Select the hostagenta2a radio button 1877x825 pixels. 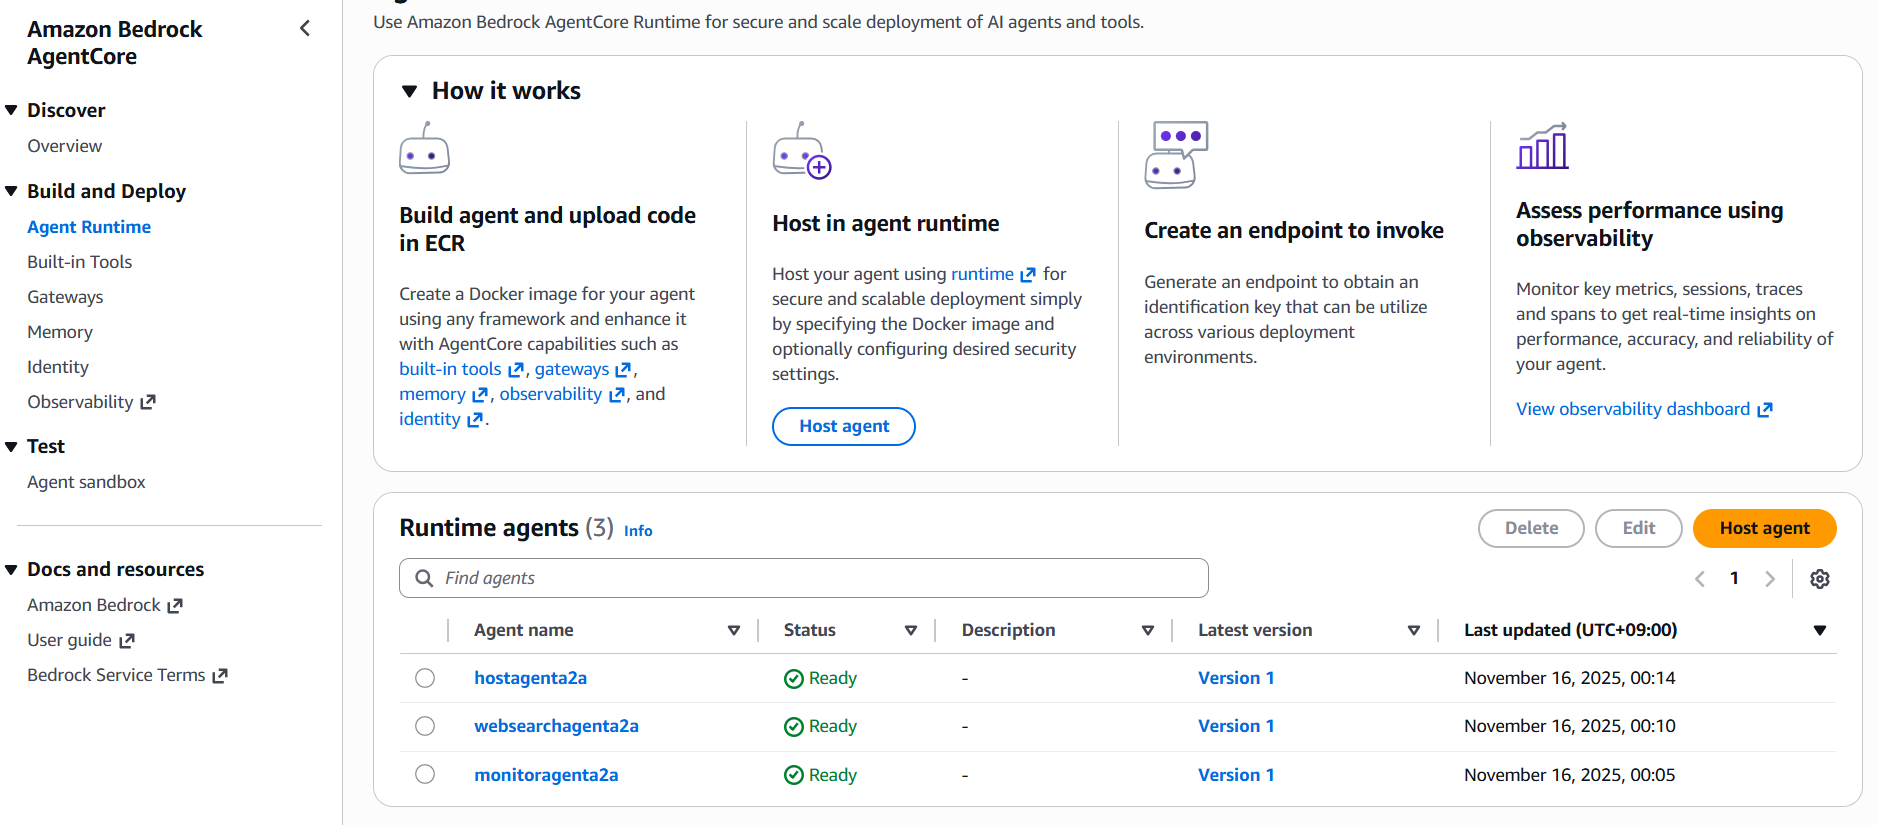(425, 678)
